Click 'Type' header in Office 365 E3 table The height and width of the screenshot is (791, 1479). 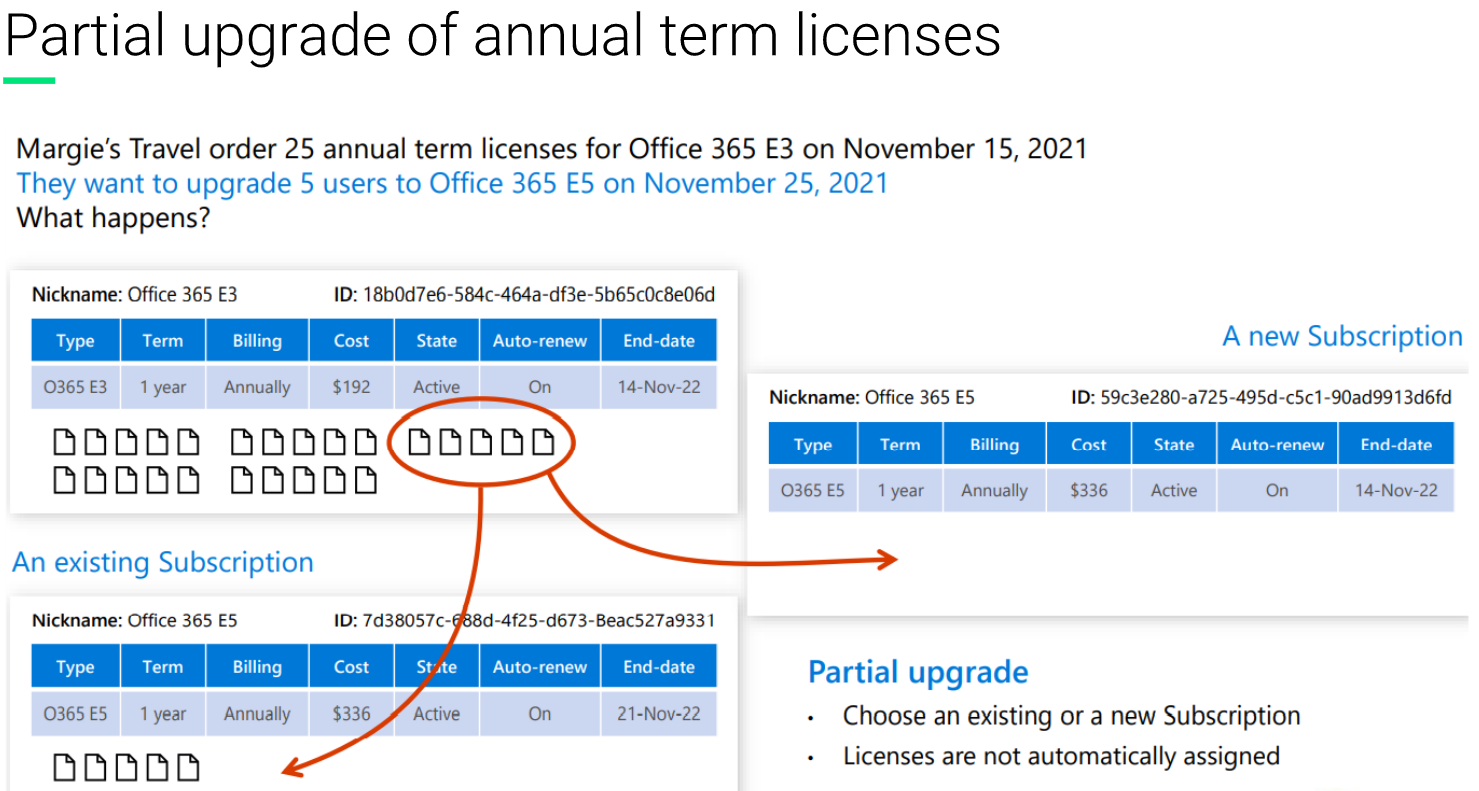pos(75,340)
